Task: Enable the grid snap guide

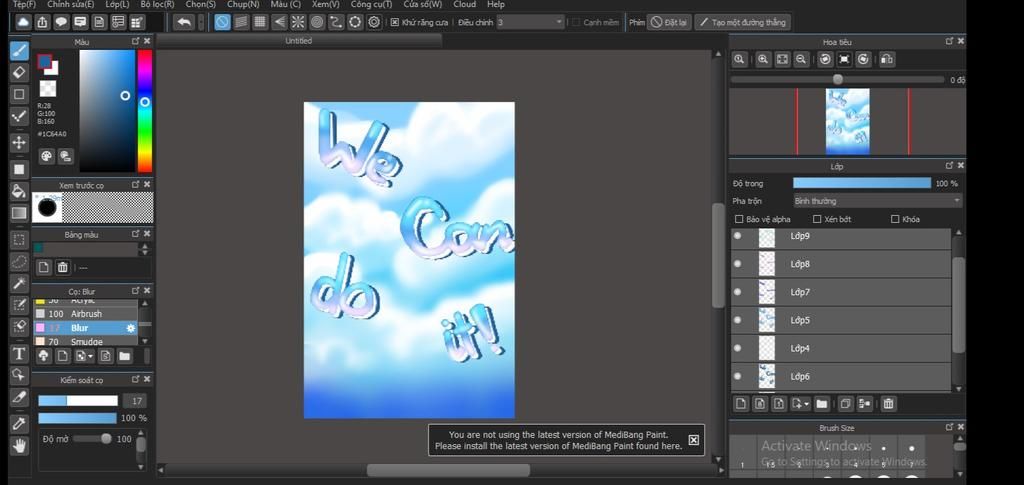Action: tap(260, 22)
